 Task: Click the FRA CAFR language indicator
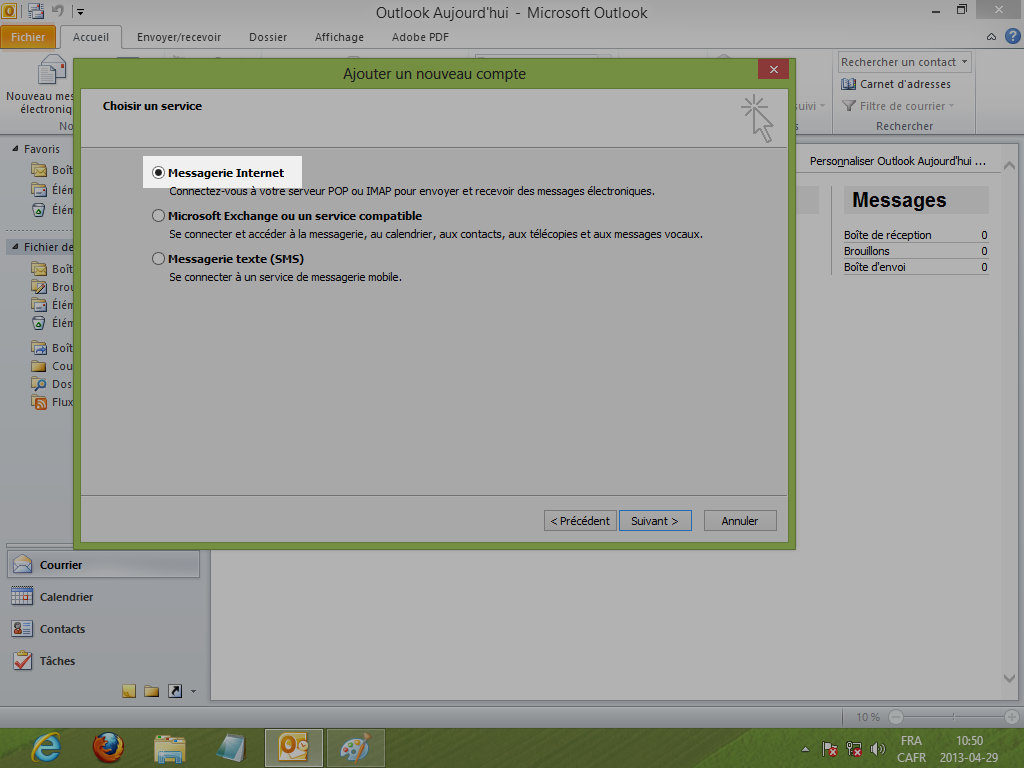911,749
